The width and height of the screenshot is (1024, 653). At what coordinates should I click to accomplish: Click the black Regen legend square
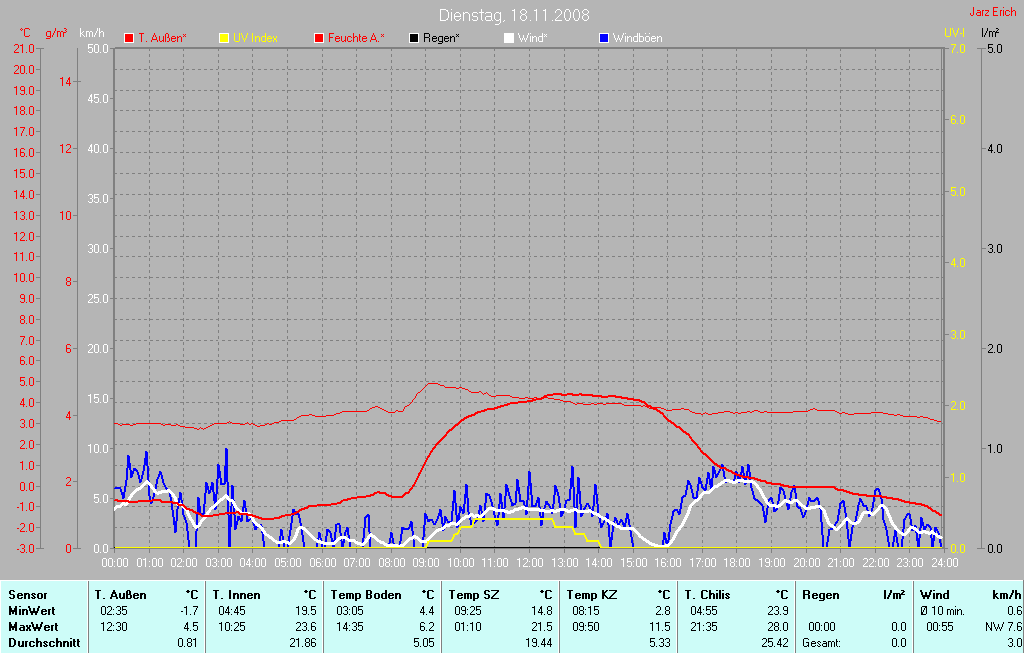tap(414, 38)
